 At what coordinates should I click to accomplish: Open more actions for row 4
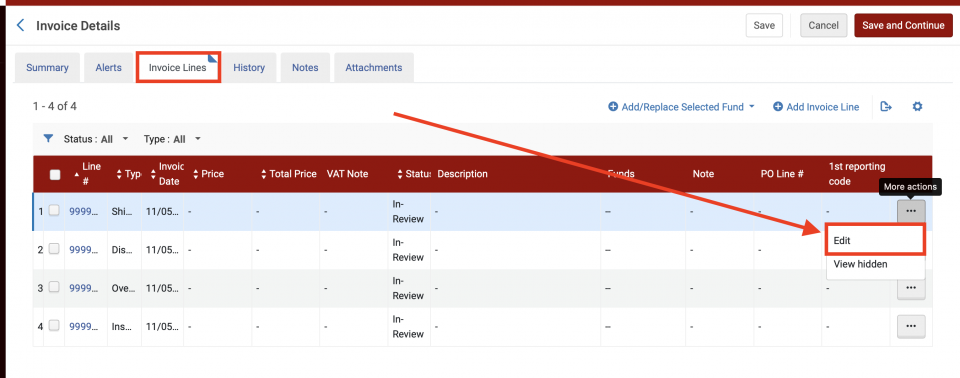point(911,327)
